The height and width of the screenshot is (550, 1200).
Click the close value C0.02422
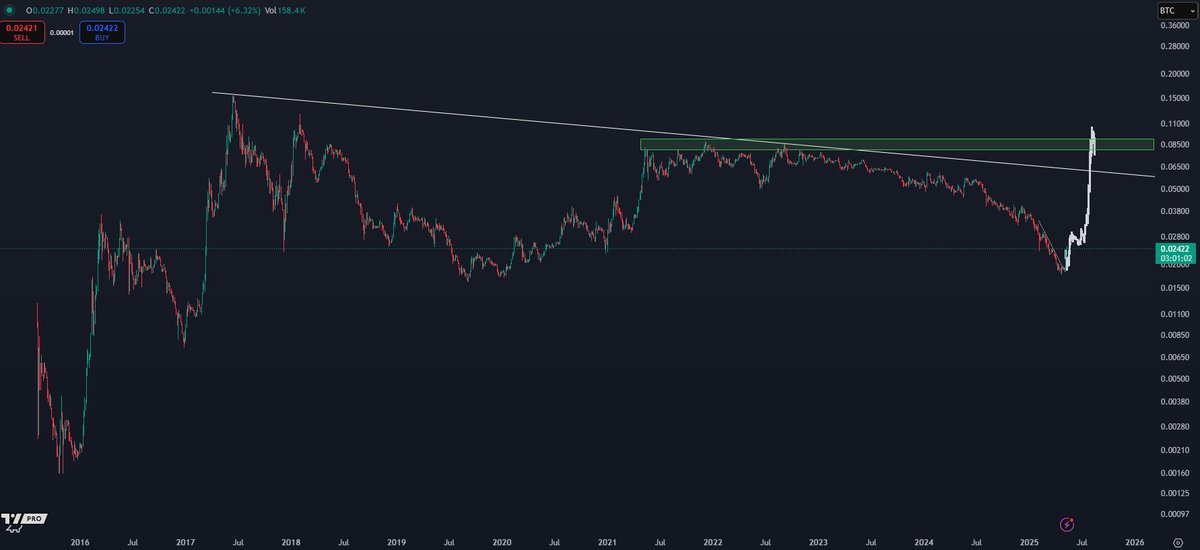(x=169, y=11)
